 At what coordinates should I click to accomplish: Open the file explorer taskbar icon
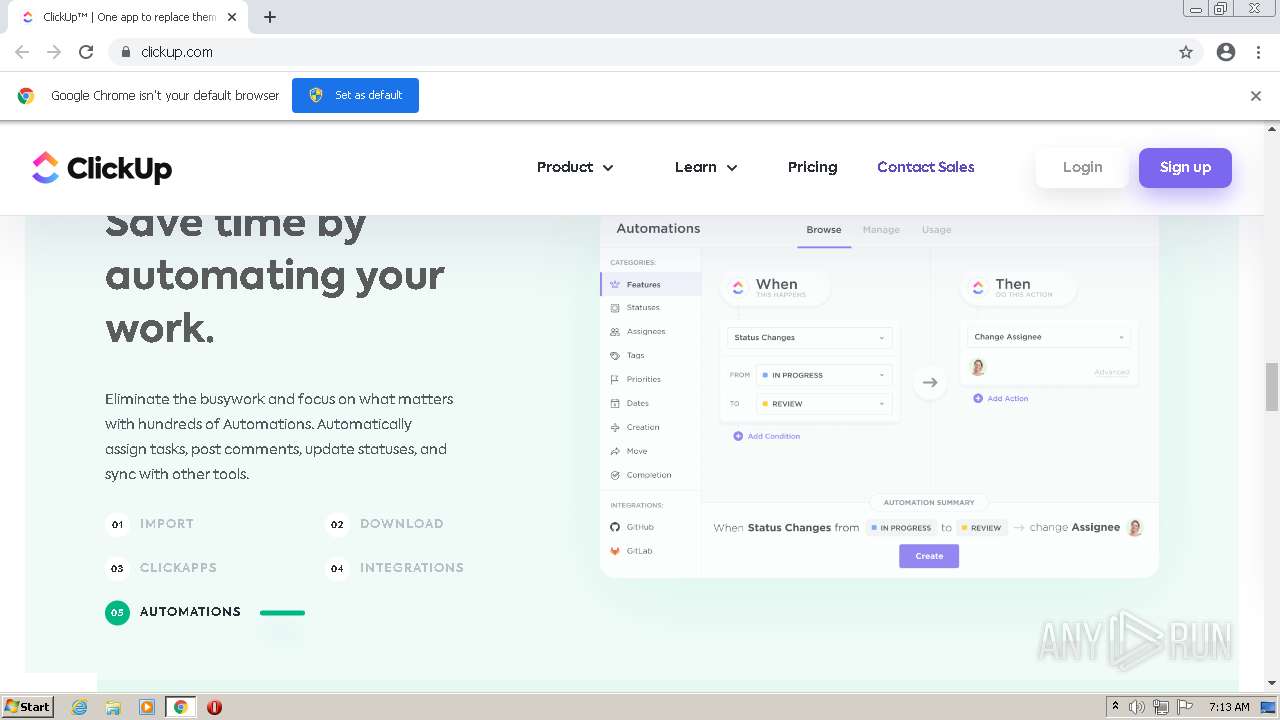point(113,707)
